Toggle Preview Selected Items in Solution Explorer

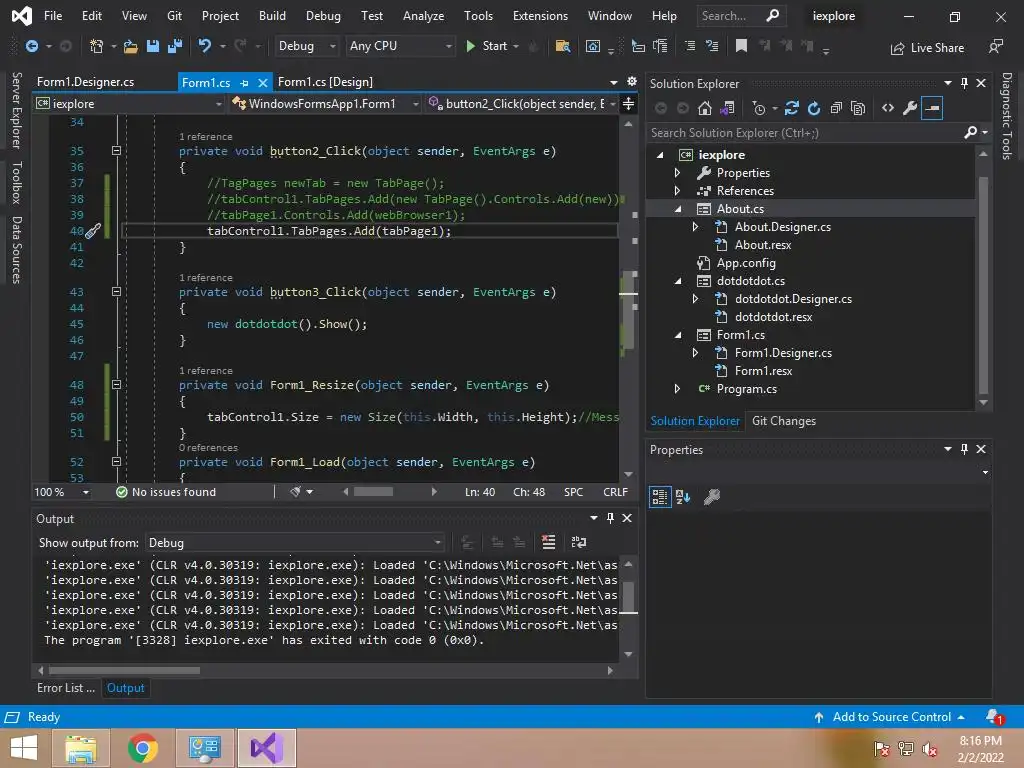932,108
